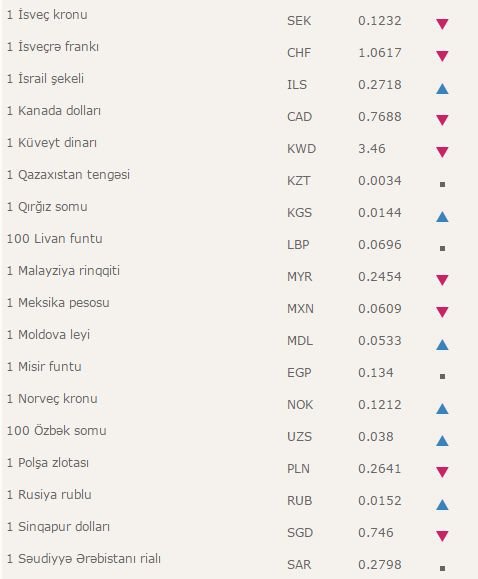Click the blue up arrow beside ILS
478x579 pixels.
(442, 89)
